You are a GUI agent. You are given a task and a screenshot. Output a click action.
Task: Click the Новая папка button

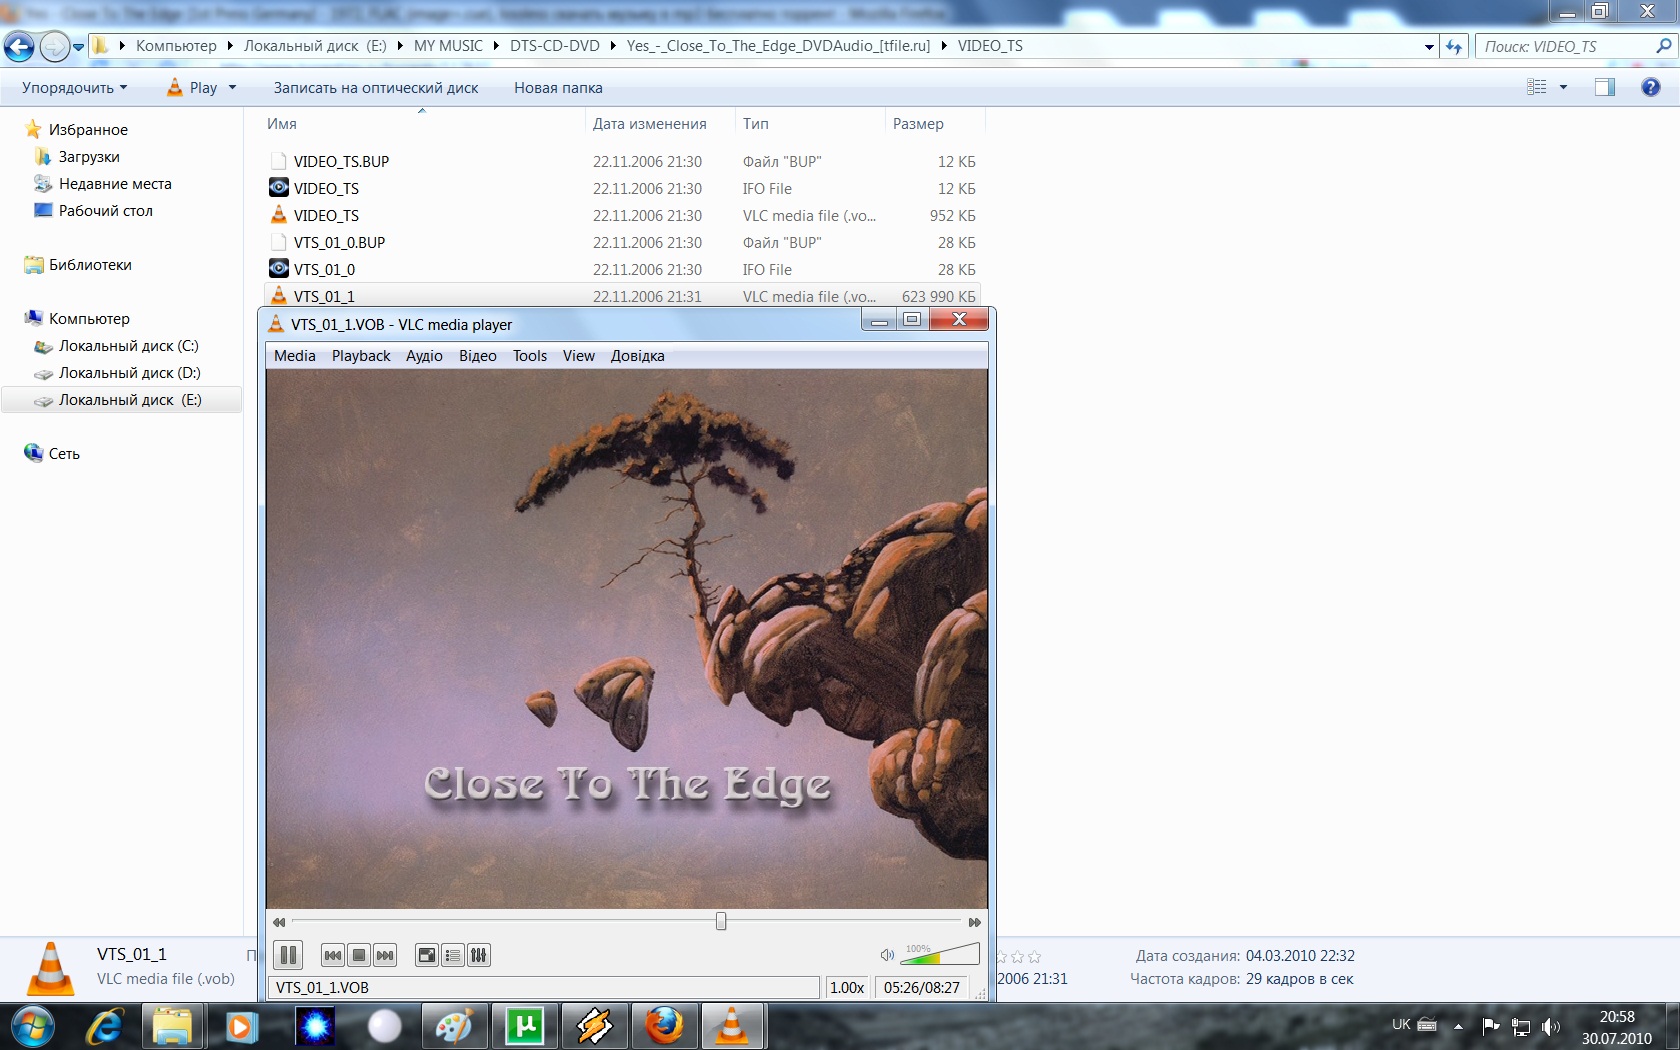click(558, 88)
